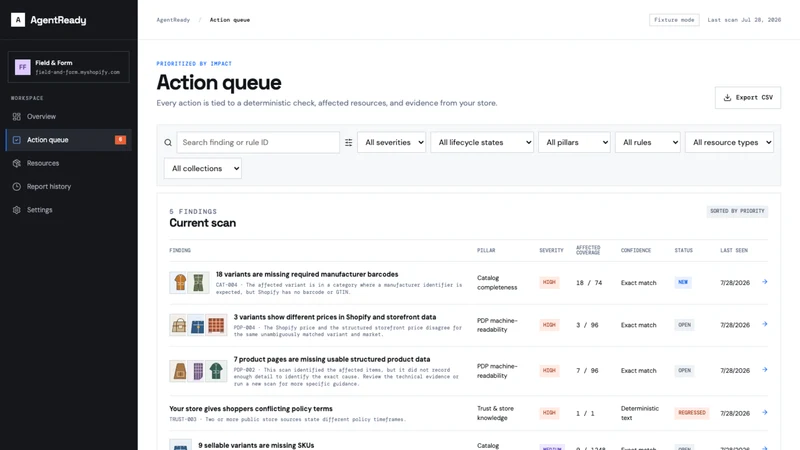Open Report history in the sidebar
Viewport: 800px width, 450px height.
pyautogui.click(x=68, y=187)
